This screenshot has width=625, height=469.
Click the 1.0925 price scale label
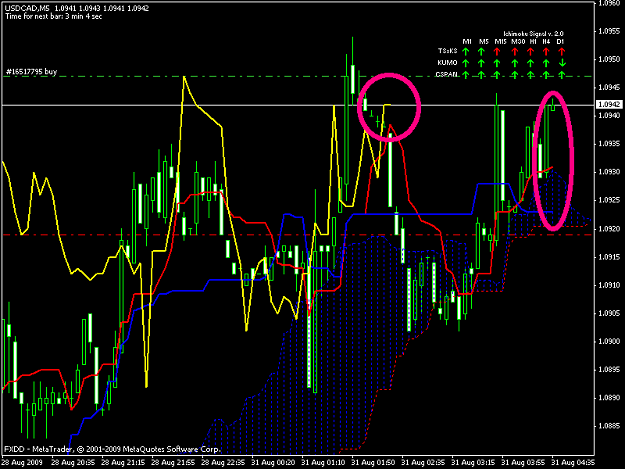(609, 200)
